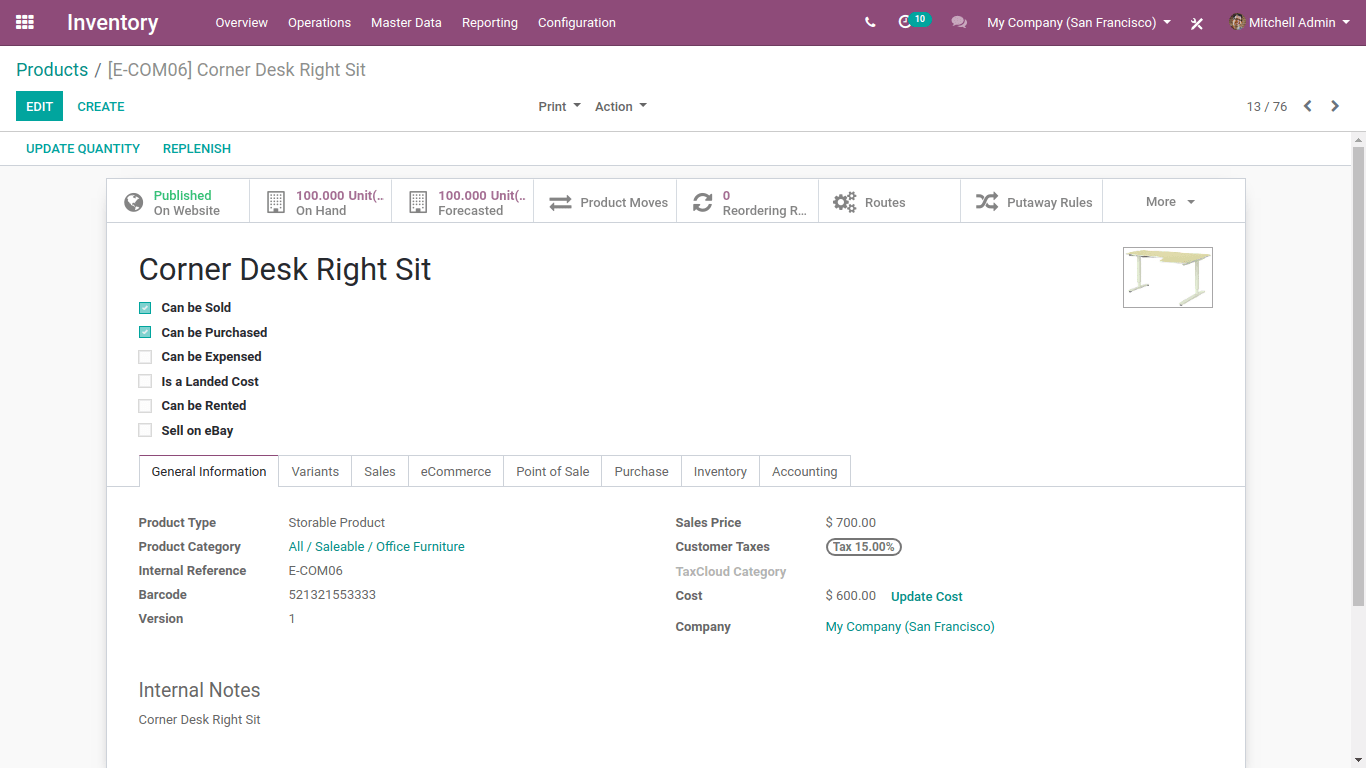This screenshot has height=768, width=1366.
Task: Toggle Is a Landed Cost checkbox
Action: point(145,381)
